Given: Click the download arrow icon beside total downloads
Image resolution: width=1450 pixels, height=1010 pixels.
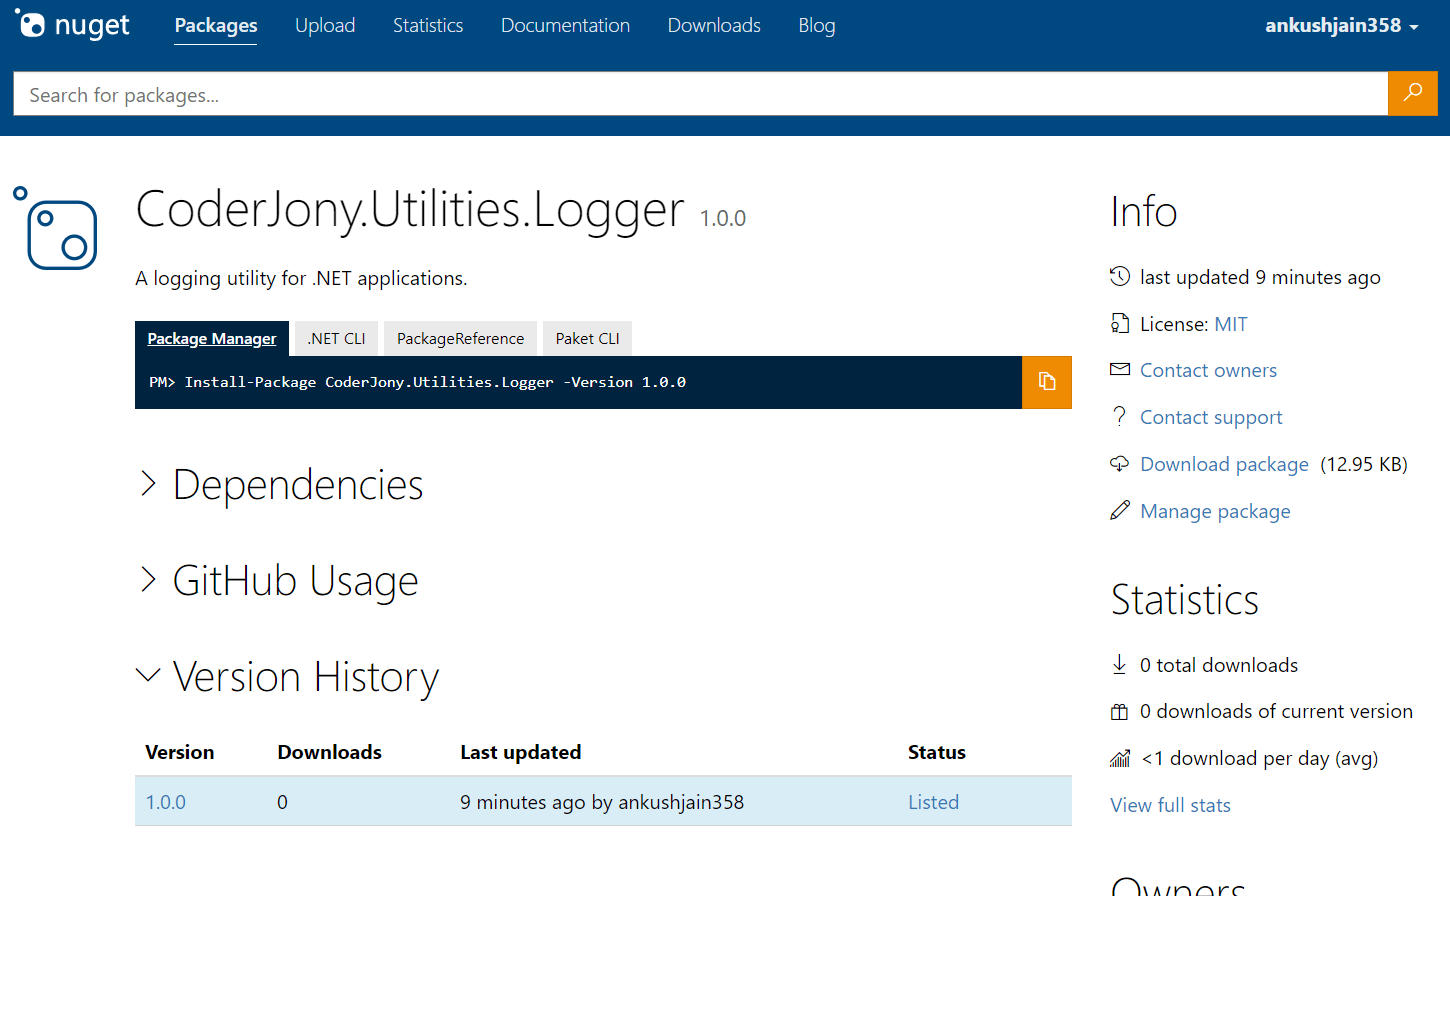Looking at the screenshot, I should pyautogui.click(x=1118, y=664).
